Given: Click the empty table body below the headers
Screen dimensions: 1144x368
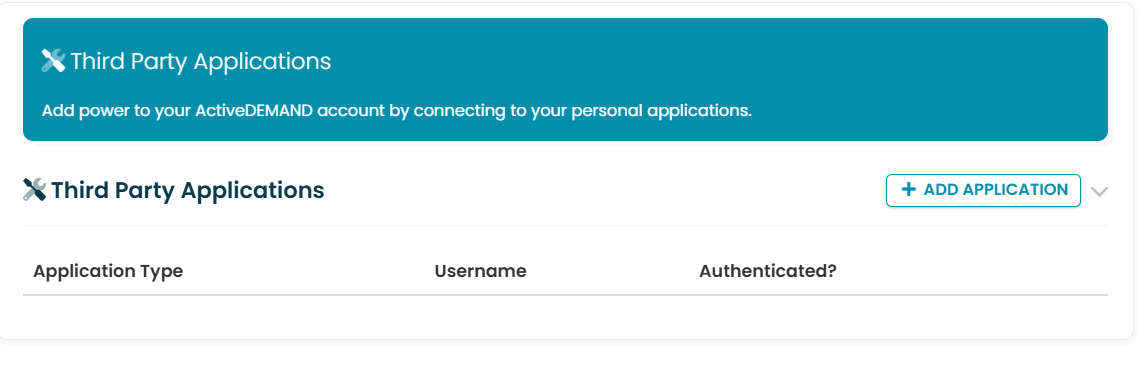Looking at the screenshot, I should point(565,315).
